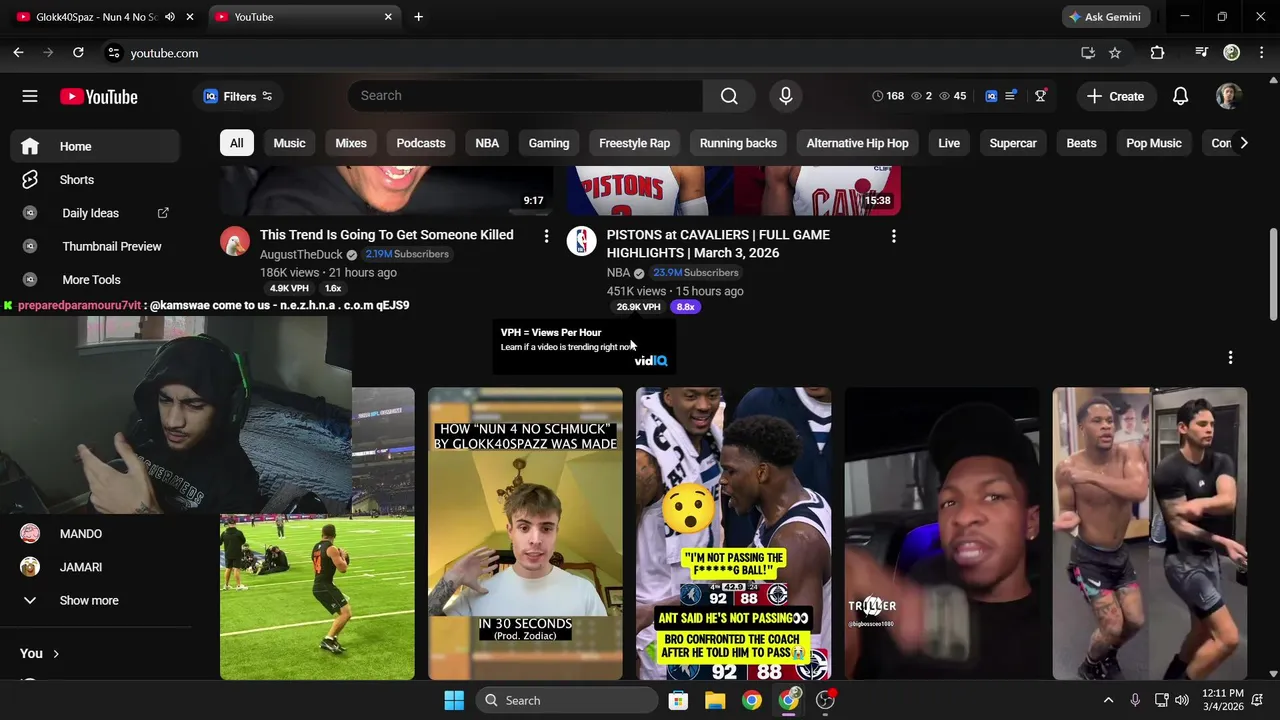This screenshot has height=720, width=1280.
Task: Bookmark this page with star icon
Action: pos(1115,53)
